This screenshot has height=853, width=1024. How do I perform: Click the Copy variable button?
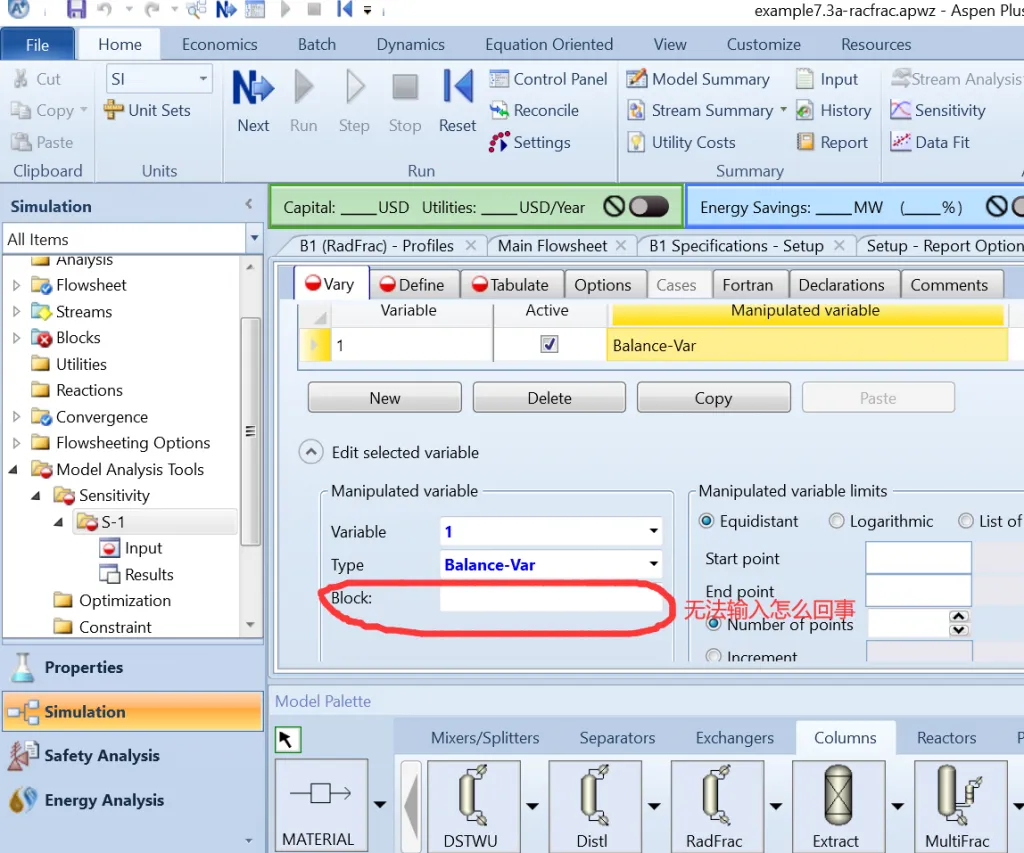pos(714,398)
